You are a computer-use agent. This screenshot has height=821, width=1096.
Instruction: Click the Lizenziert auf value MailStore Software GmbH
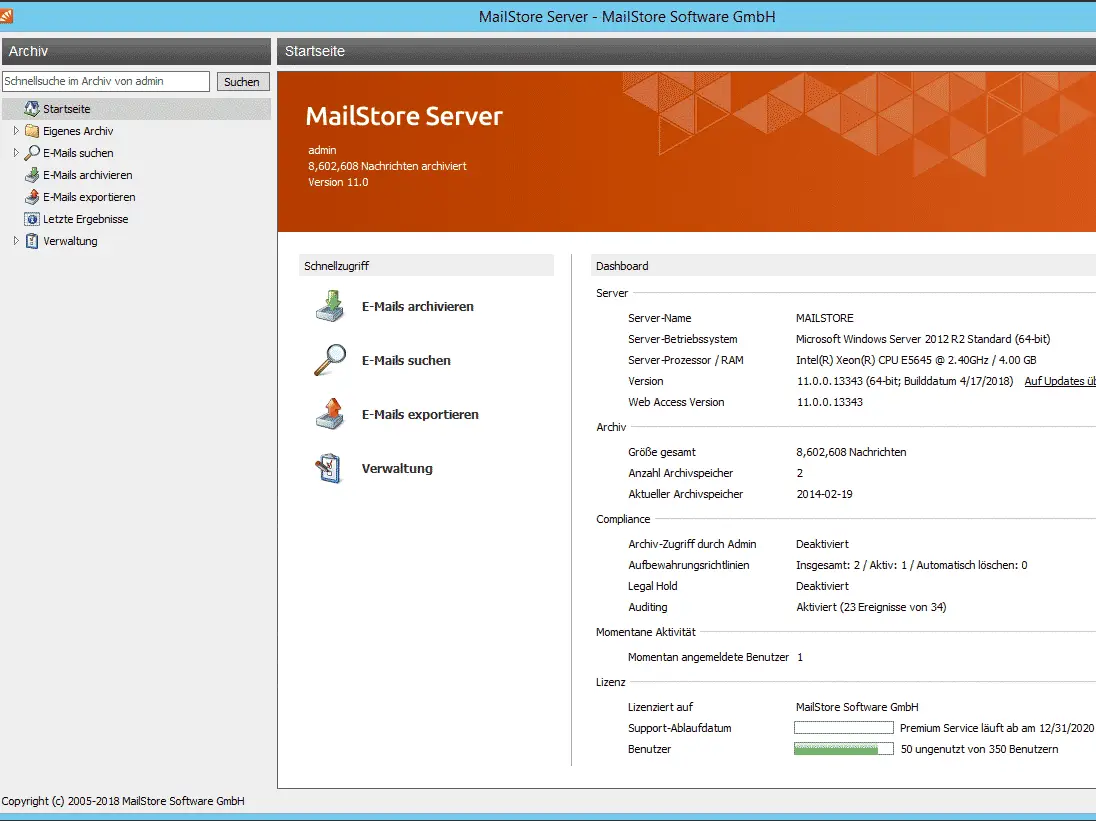[857, 707]
